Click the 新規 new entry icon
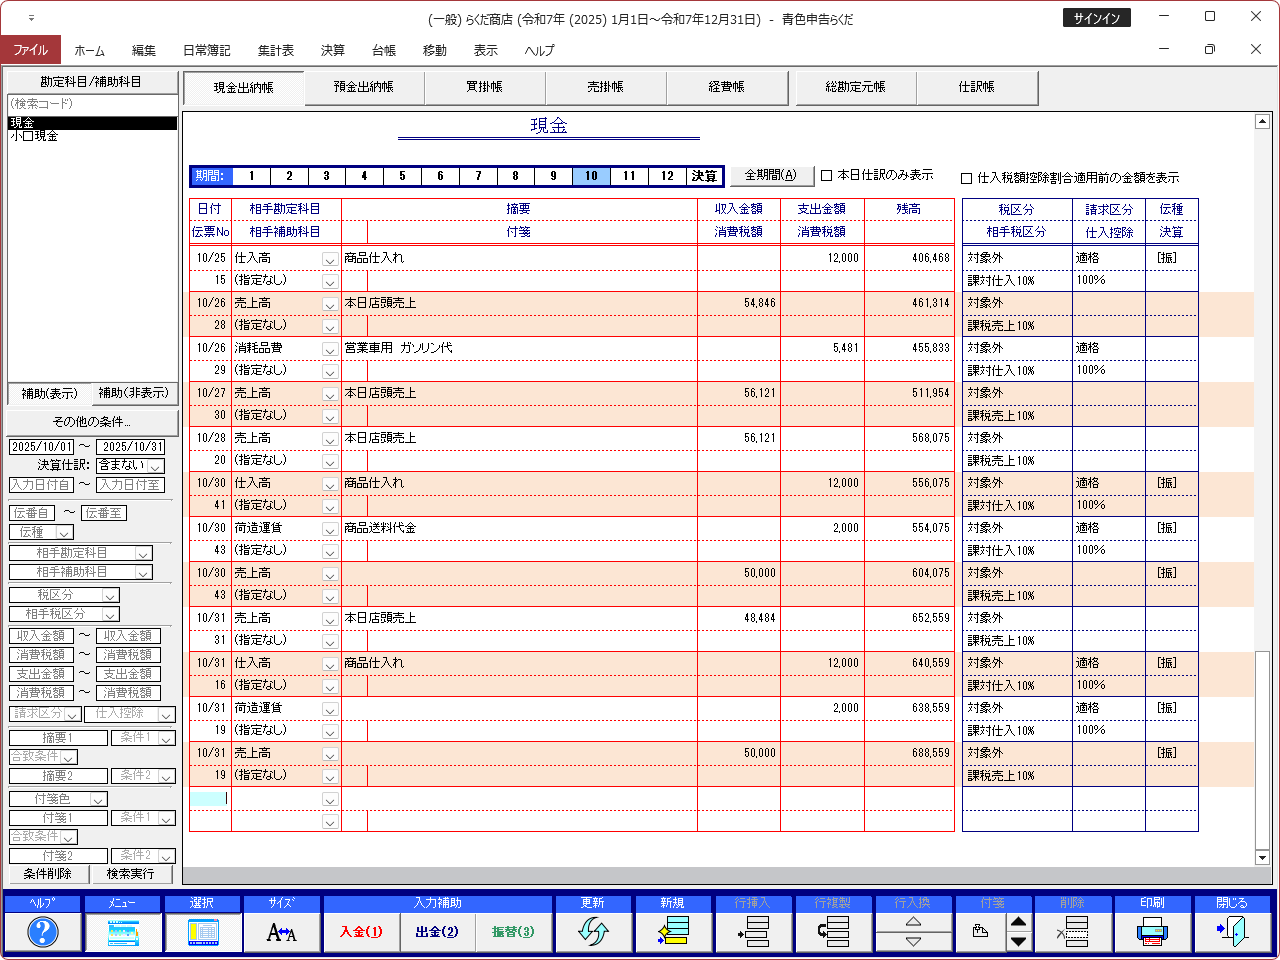 point(673,932)
